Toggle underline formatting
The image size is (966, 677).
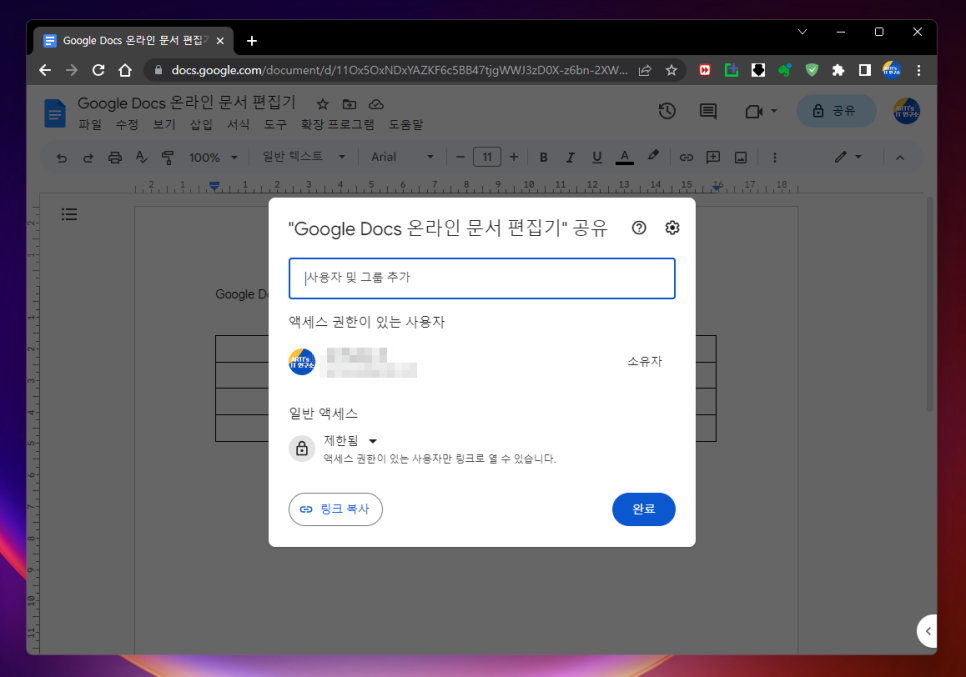596,158
